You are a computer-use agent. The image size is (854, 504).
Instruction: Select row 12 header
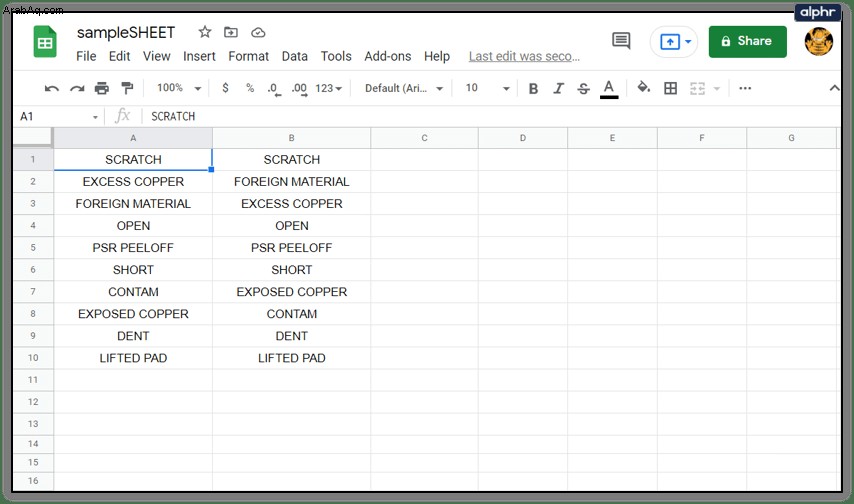tap(33, 402)
